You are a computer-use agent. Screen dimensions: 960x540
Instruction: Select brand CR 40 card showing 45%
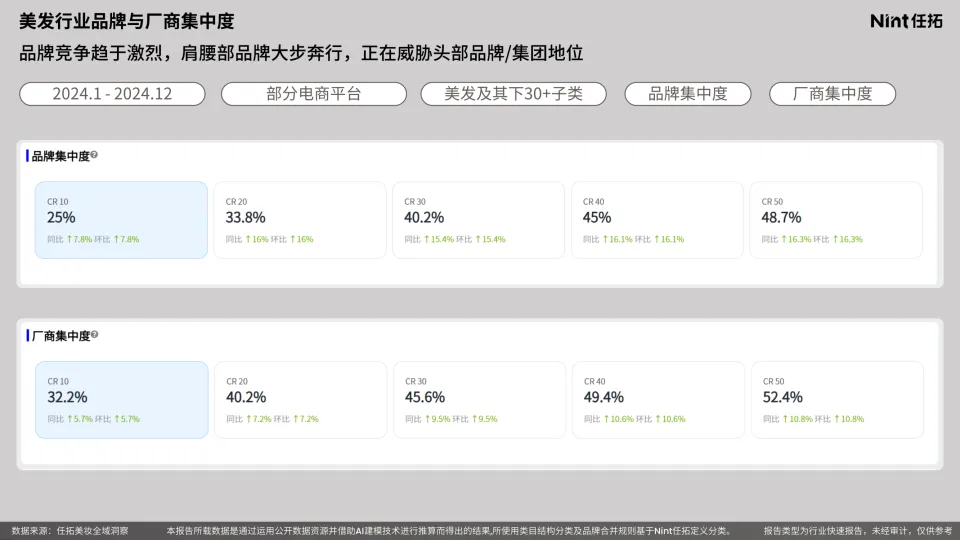coord(657,220)
